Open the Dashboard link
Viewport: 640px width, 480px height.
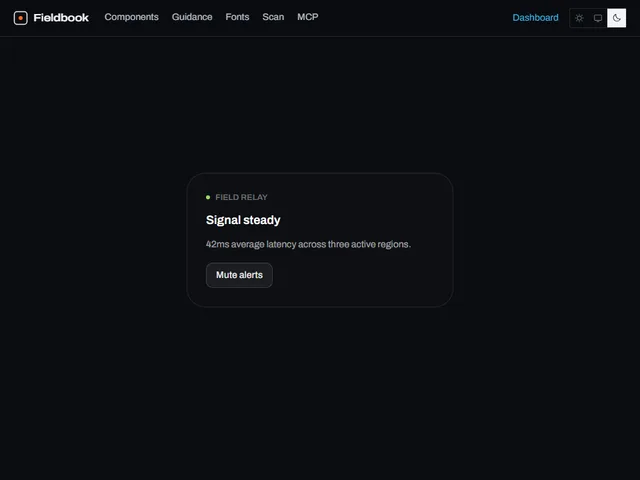pos(535,18)
